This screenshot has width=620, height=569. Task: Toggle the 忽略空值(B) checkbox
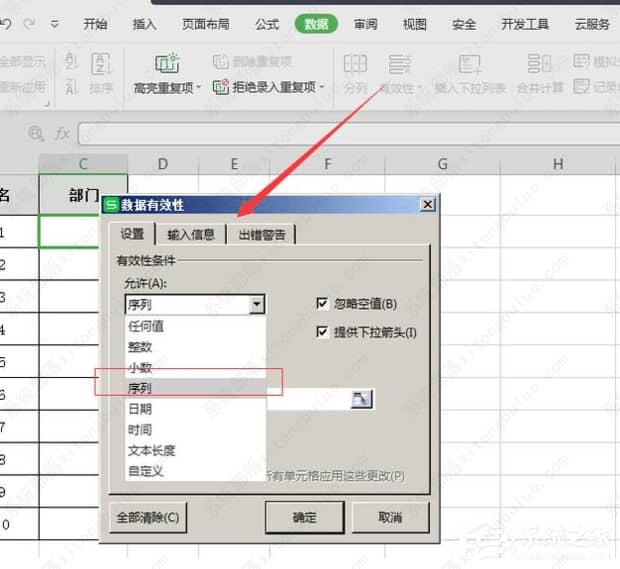click(322, 304)
